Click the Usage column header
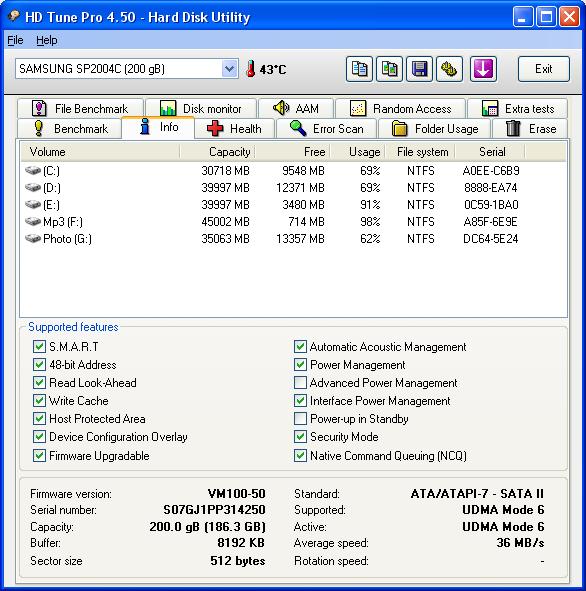586x591 pixels. pyautogui.click(x=358, y=152)
